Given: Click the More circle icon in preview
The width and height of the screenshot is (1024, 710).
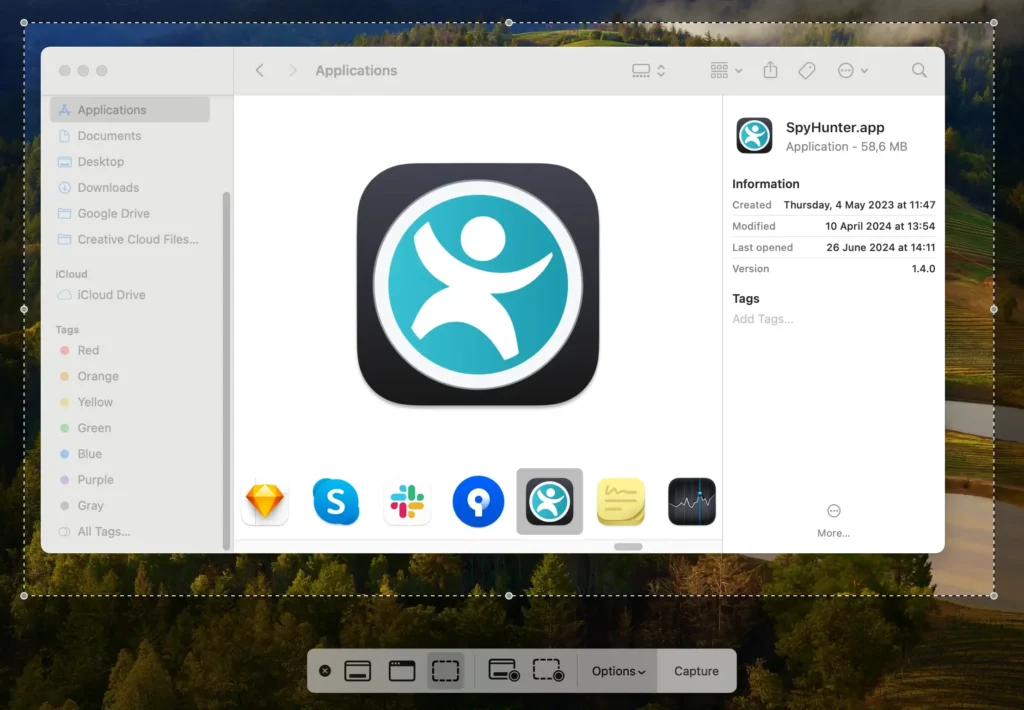Looking at the screenshot, I should tap(833, 511).
